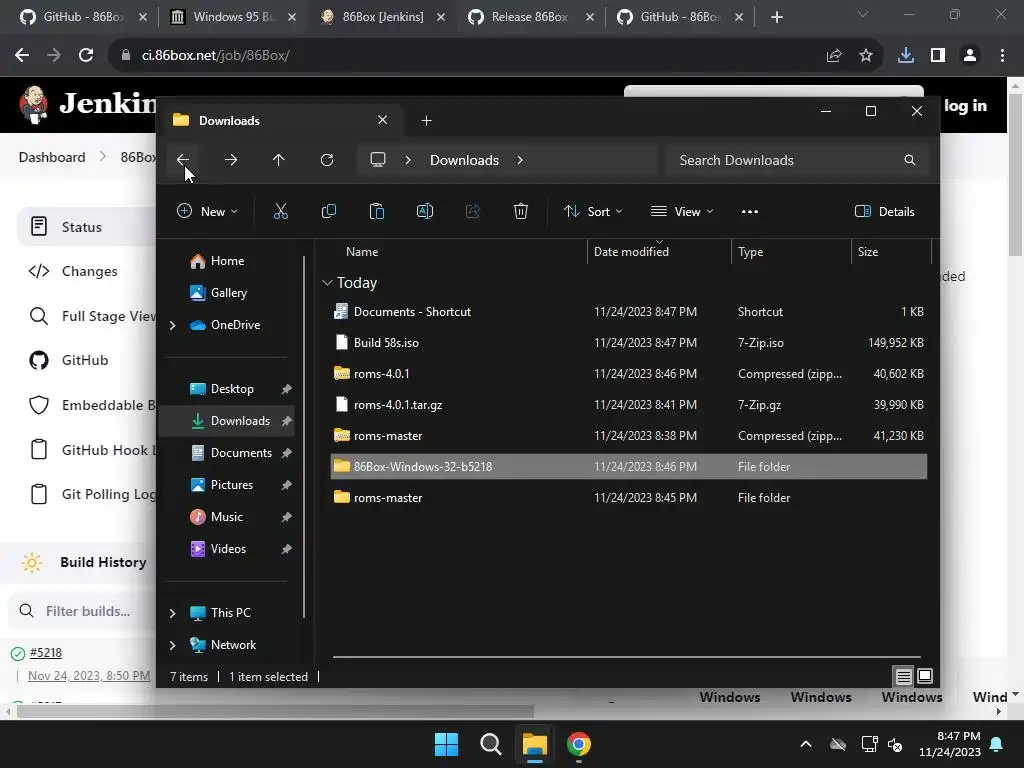This screenshot has height=768, width=1024.
Task: Click the search magnifier in Search Downloads
Action: coord(910,160)
